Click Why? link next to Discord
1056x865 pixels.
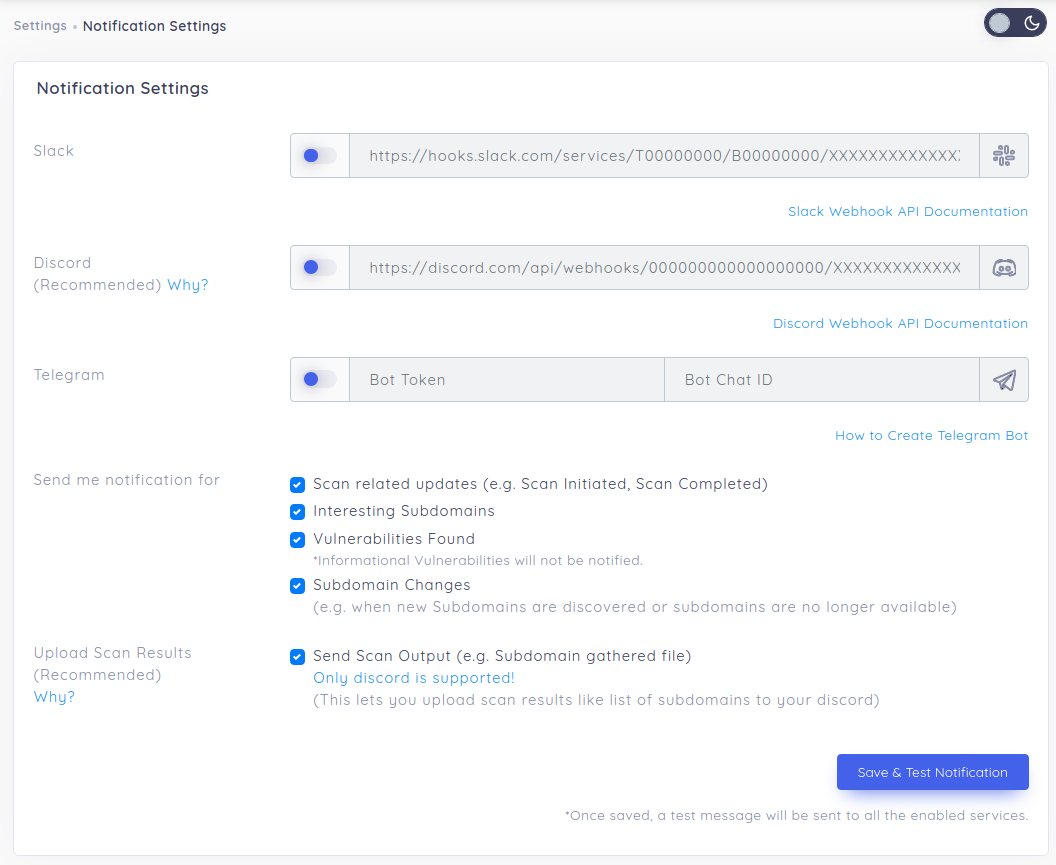click(188, 285)
